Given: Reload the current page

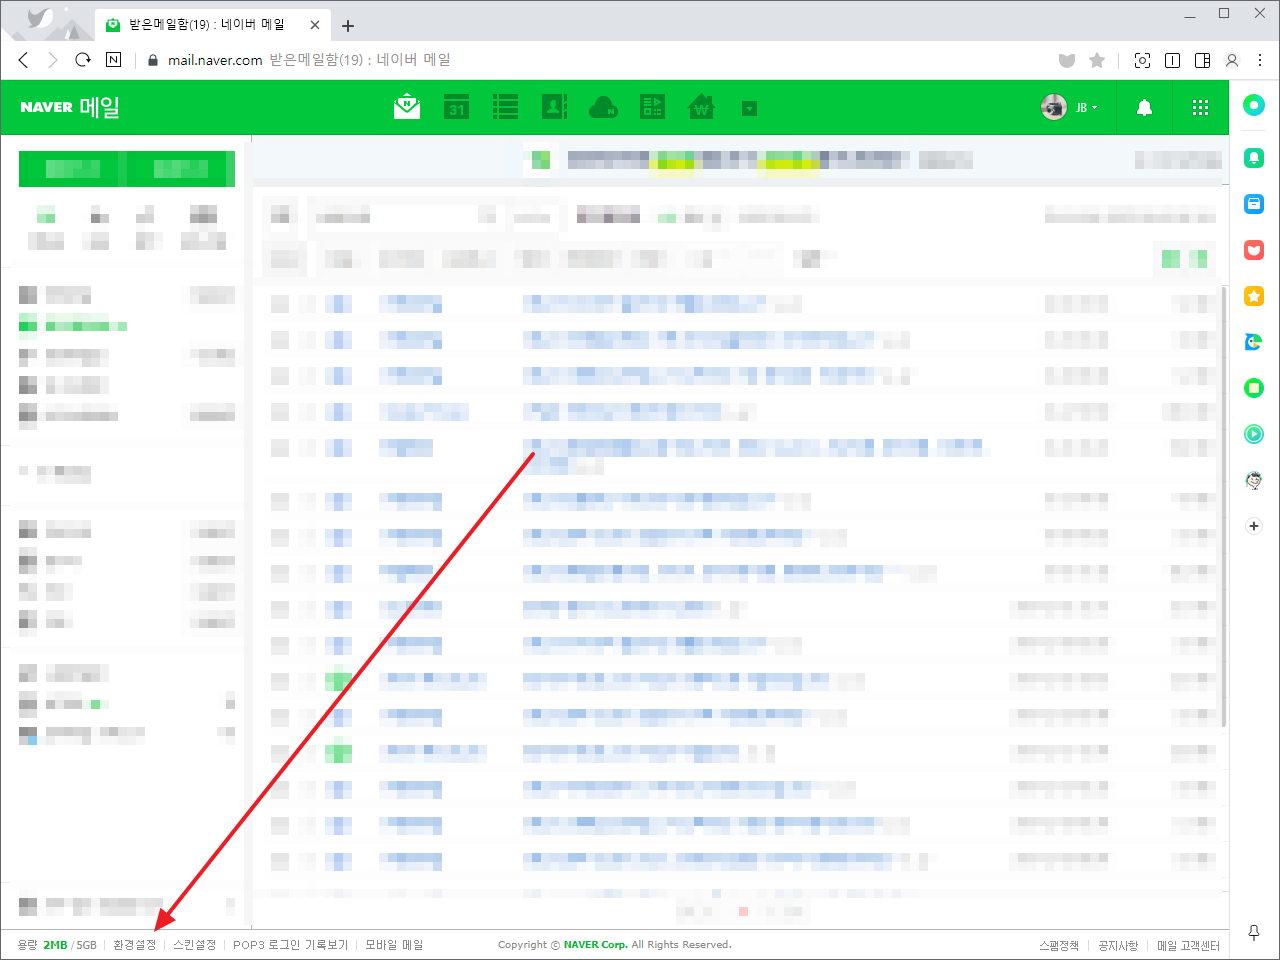Looking at the screenshot, I should pos(83,60).
